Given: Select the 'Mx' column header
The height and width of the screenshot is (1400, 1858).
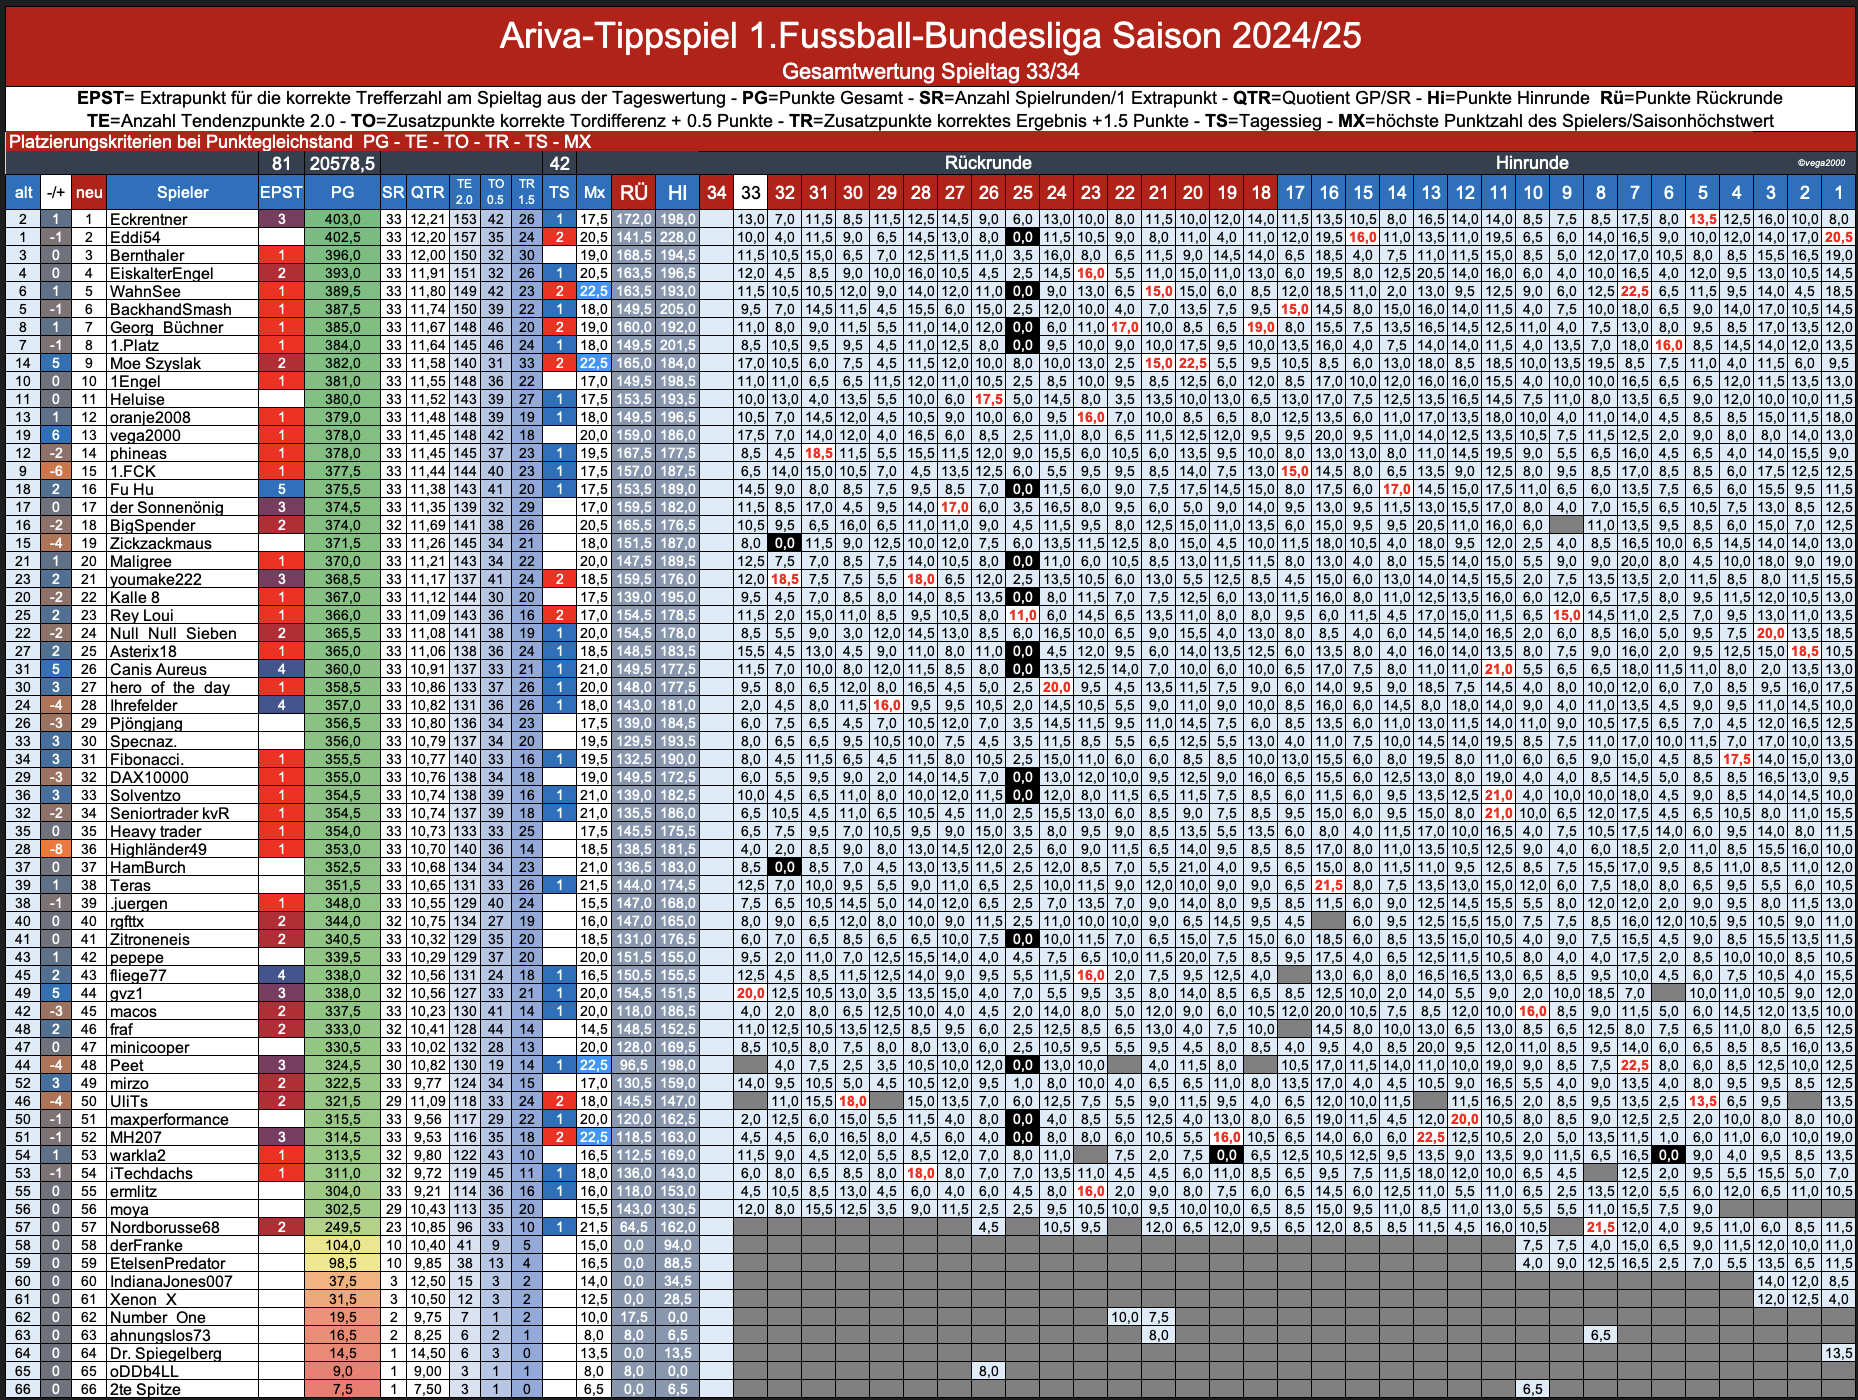Looking at the screenshot, I should [x=594, y=192].
